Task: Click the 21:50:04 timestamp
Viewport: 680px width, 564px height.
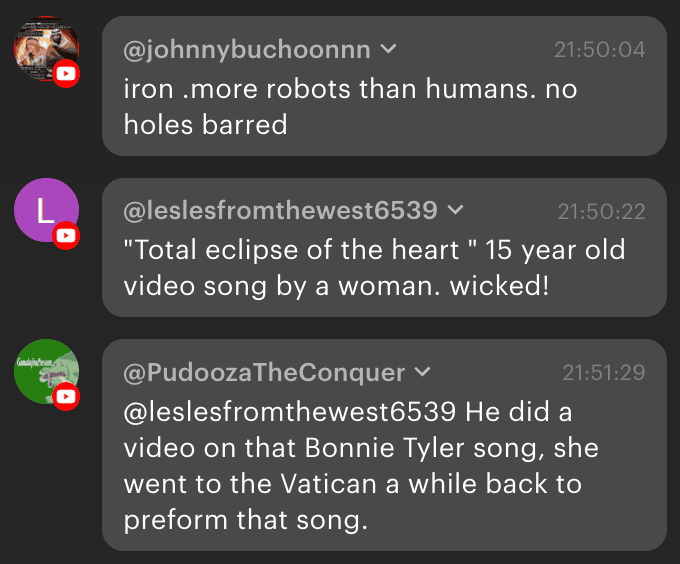Action: click(599, 49)
